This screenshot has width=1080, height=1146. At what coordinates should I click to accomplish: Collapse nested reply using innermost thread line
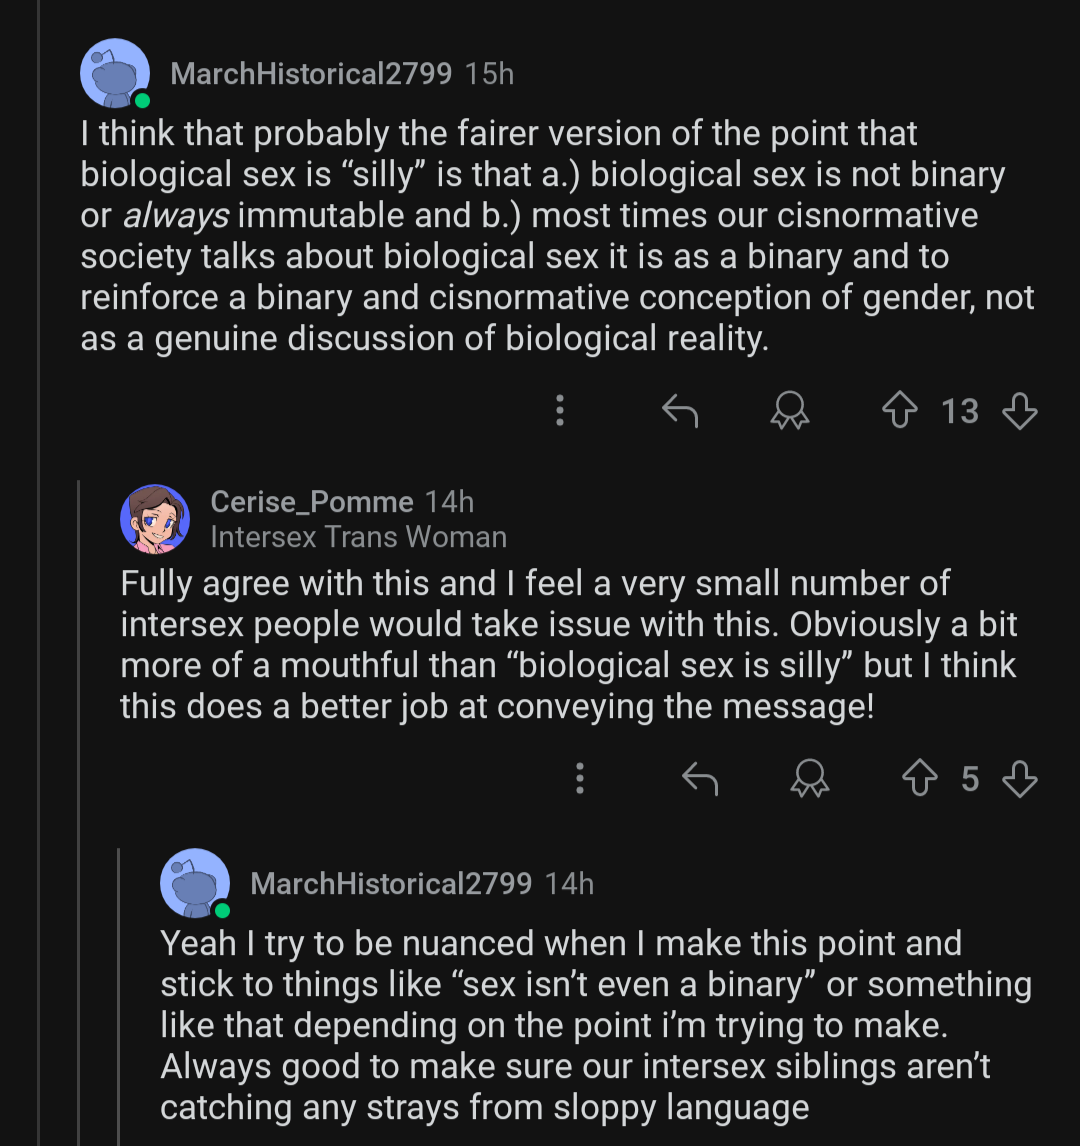[x=118, y=997]
